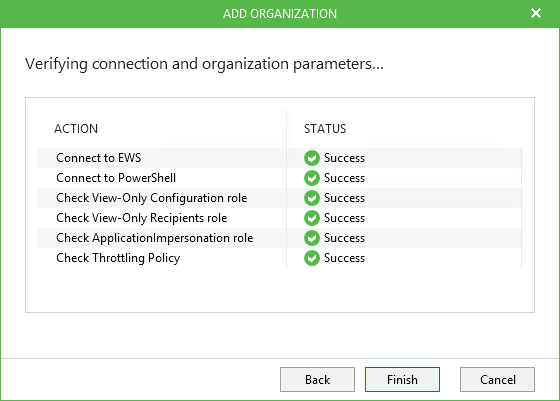Select Check View-Only Recipients role row
The image size is (560, 401).
coord(279,218)
